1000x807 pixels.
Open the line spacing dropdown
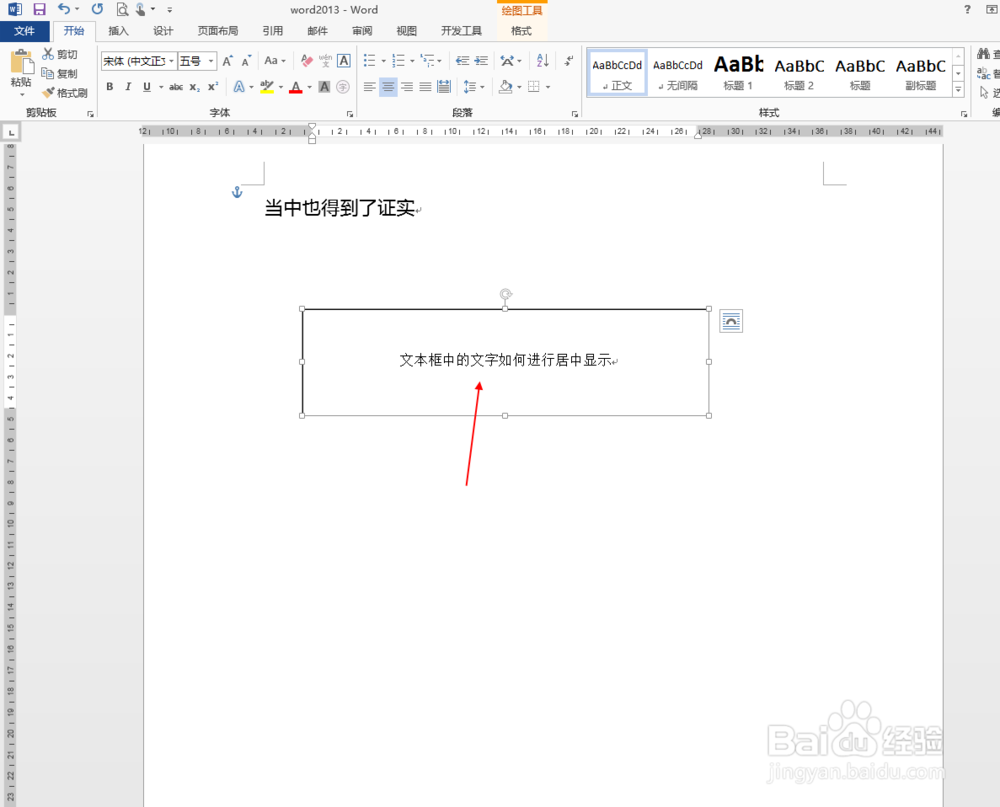[x=482, y=87]
